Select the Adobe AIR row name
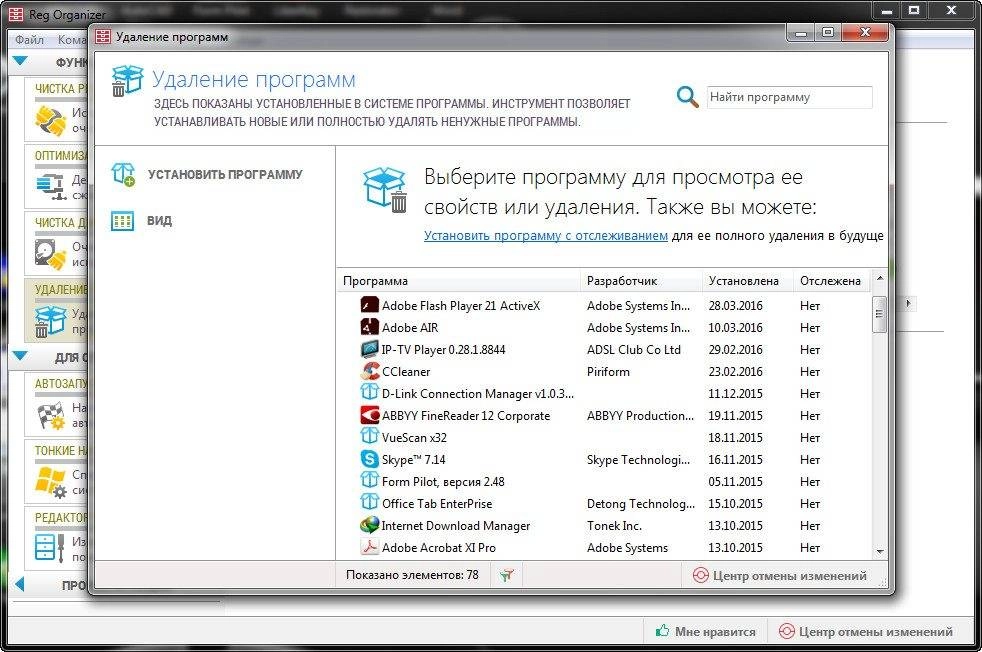Viewport: 982px width, 652px height. [x=410, y=328]
